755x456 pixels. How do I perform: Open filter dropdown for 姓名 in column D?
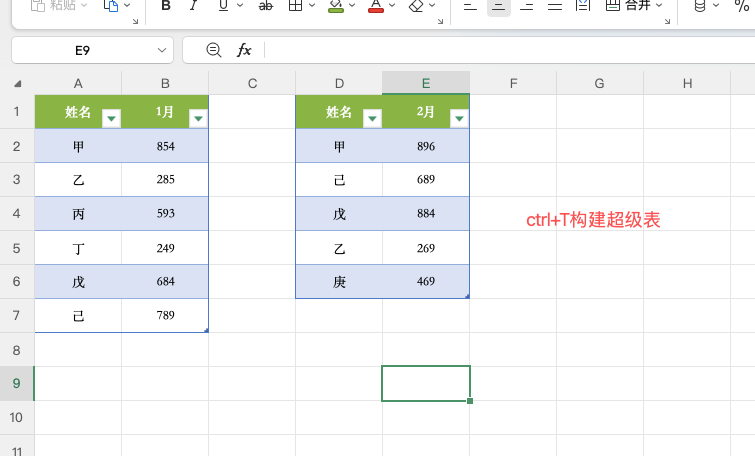click(x=372, y=118)
